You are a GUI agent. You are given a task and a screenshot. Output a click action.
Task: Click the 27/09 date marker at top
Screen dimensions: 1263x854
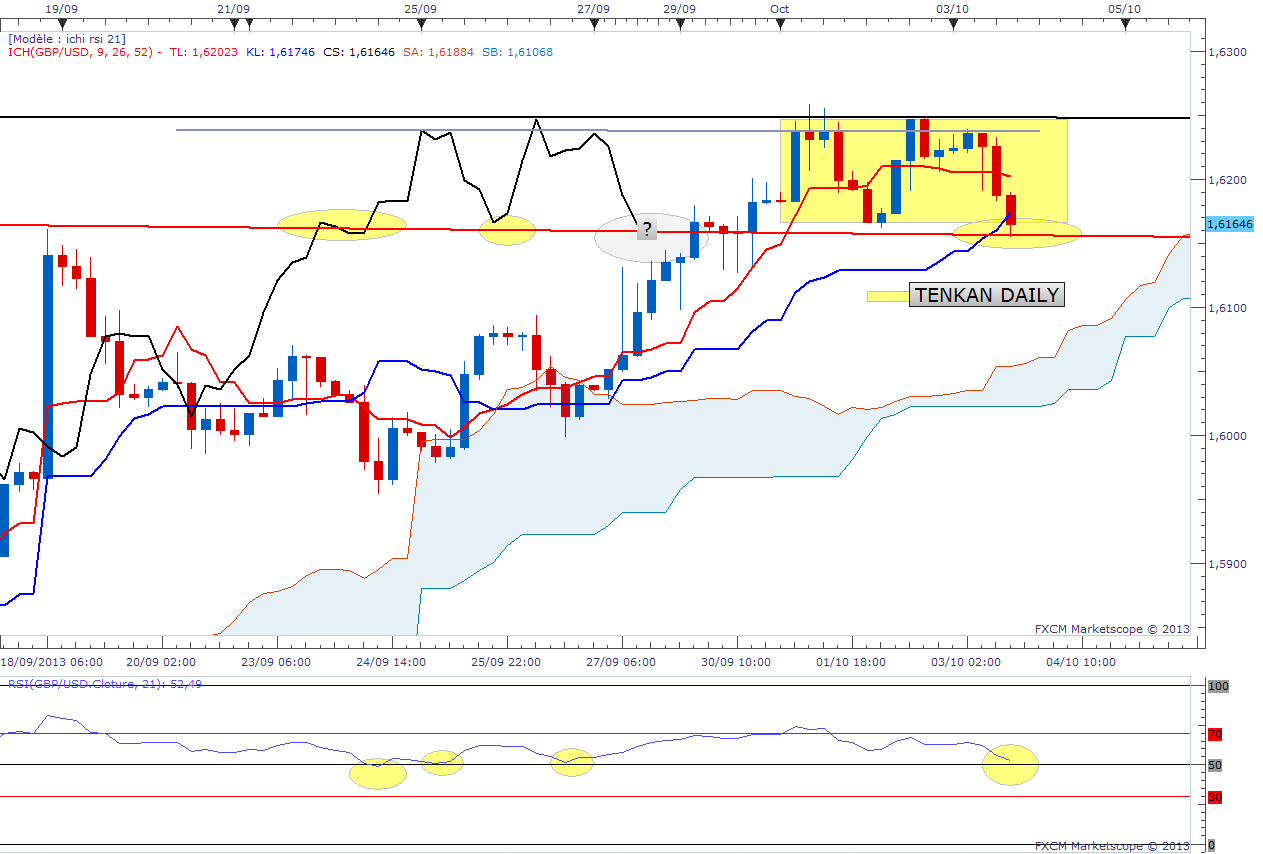coord(593,8)
